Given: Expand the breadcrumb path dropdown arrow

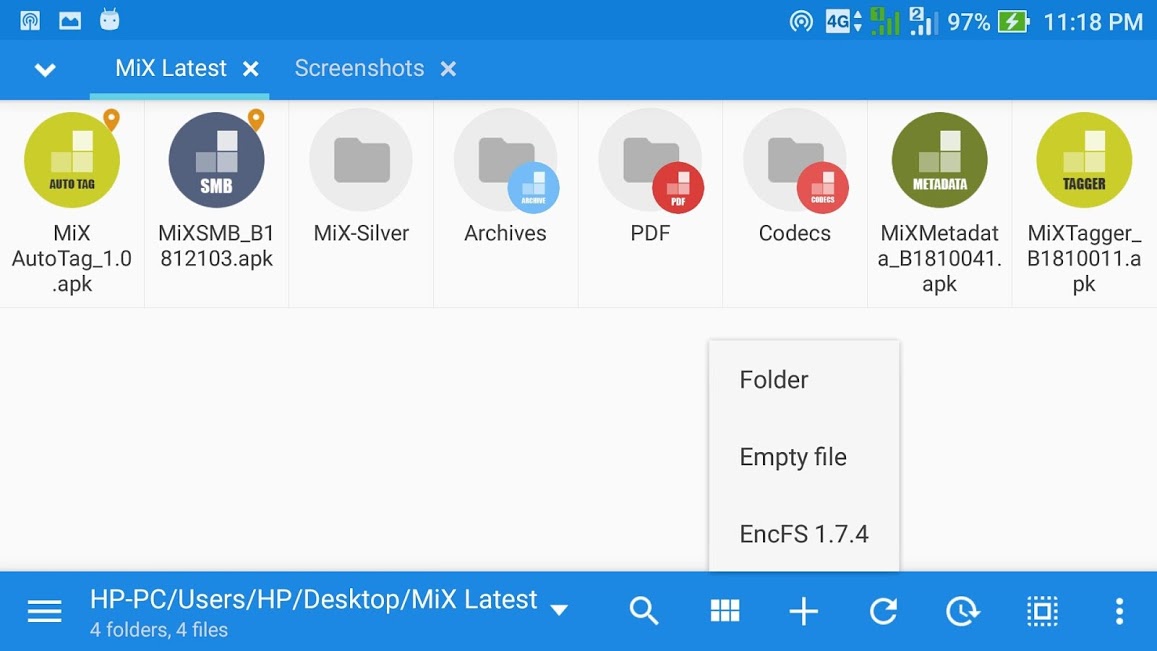Looking at the screenshot, I should pyautogui.click(x=559, y=609).
